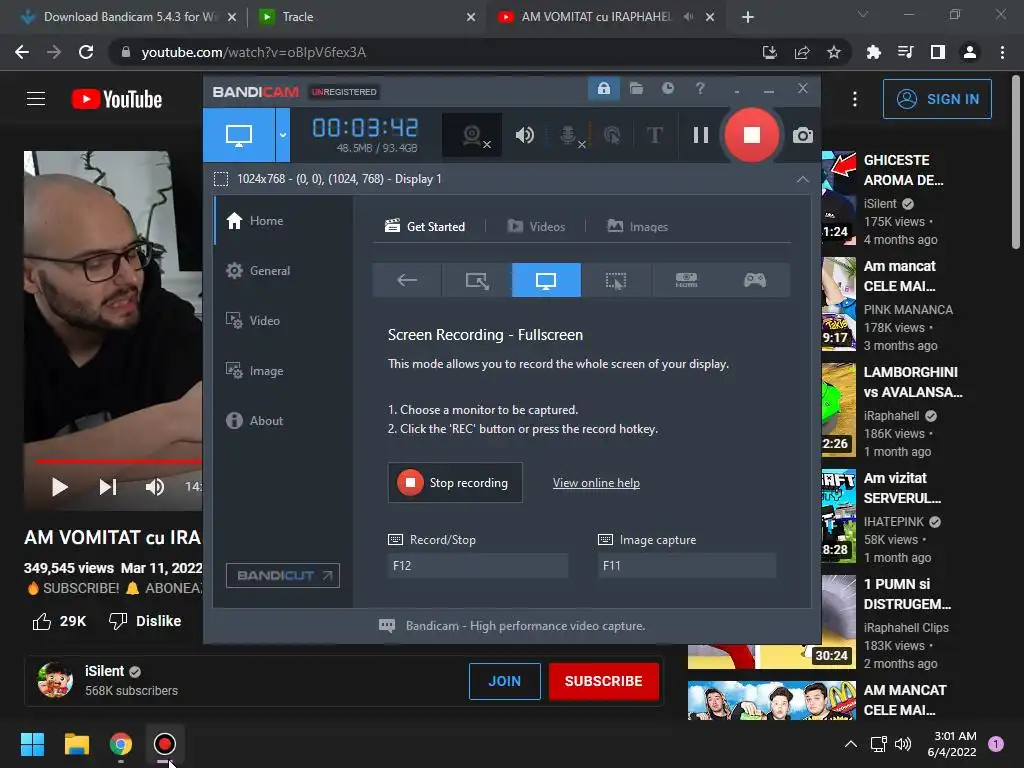1024x768 pixels.
Task: Select rectangle on screen mode icon
Action: (477, 280)
